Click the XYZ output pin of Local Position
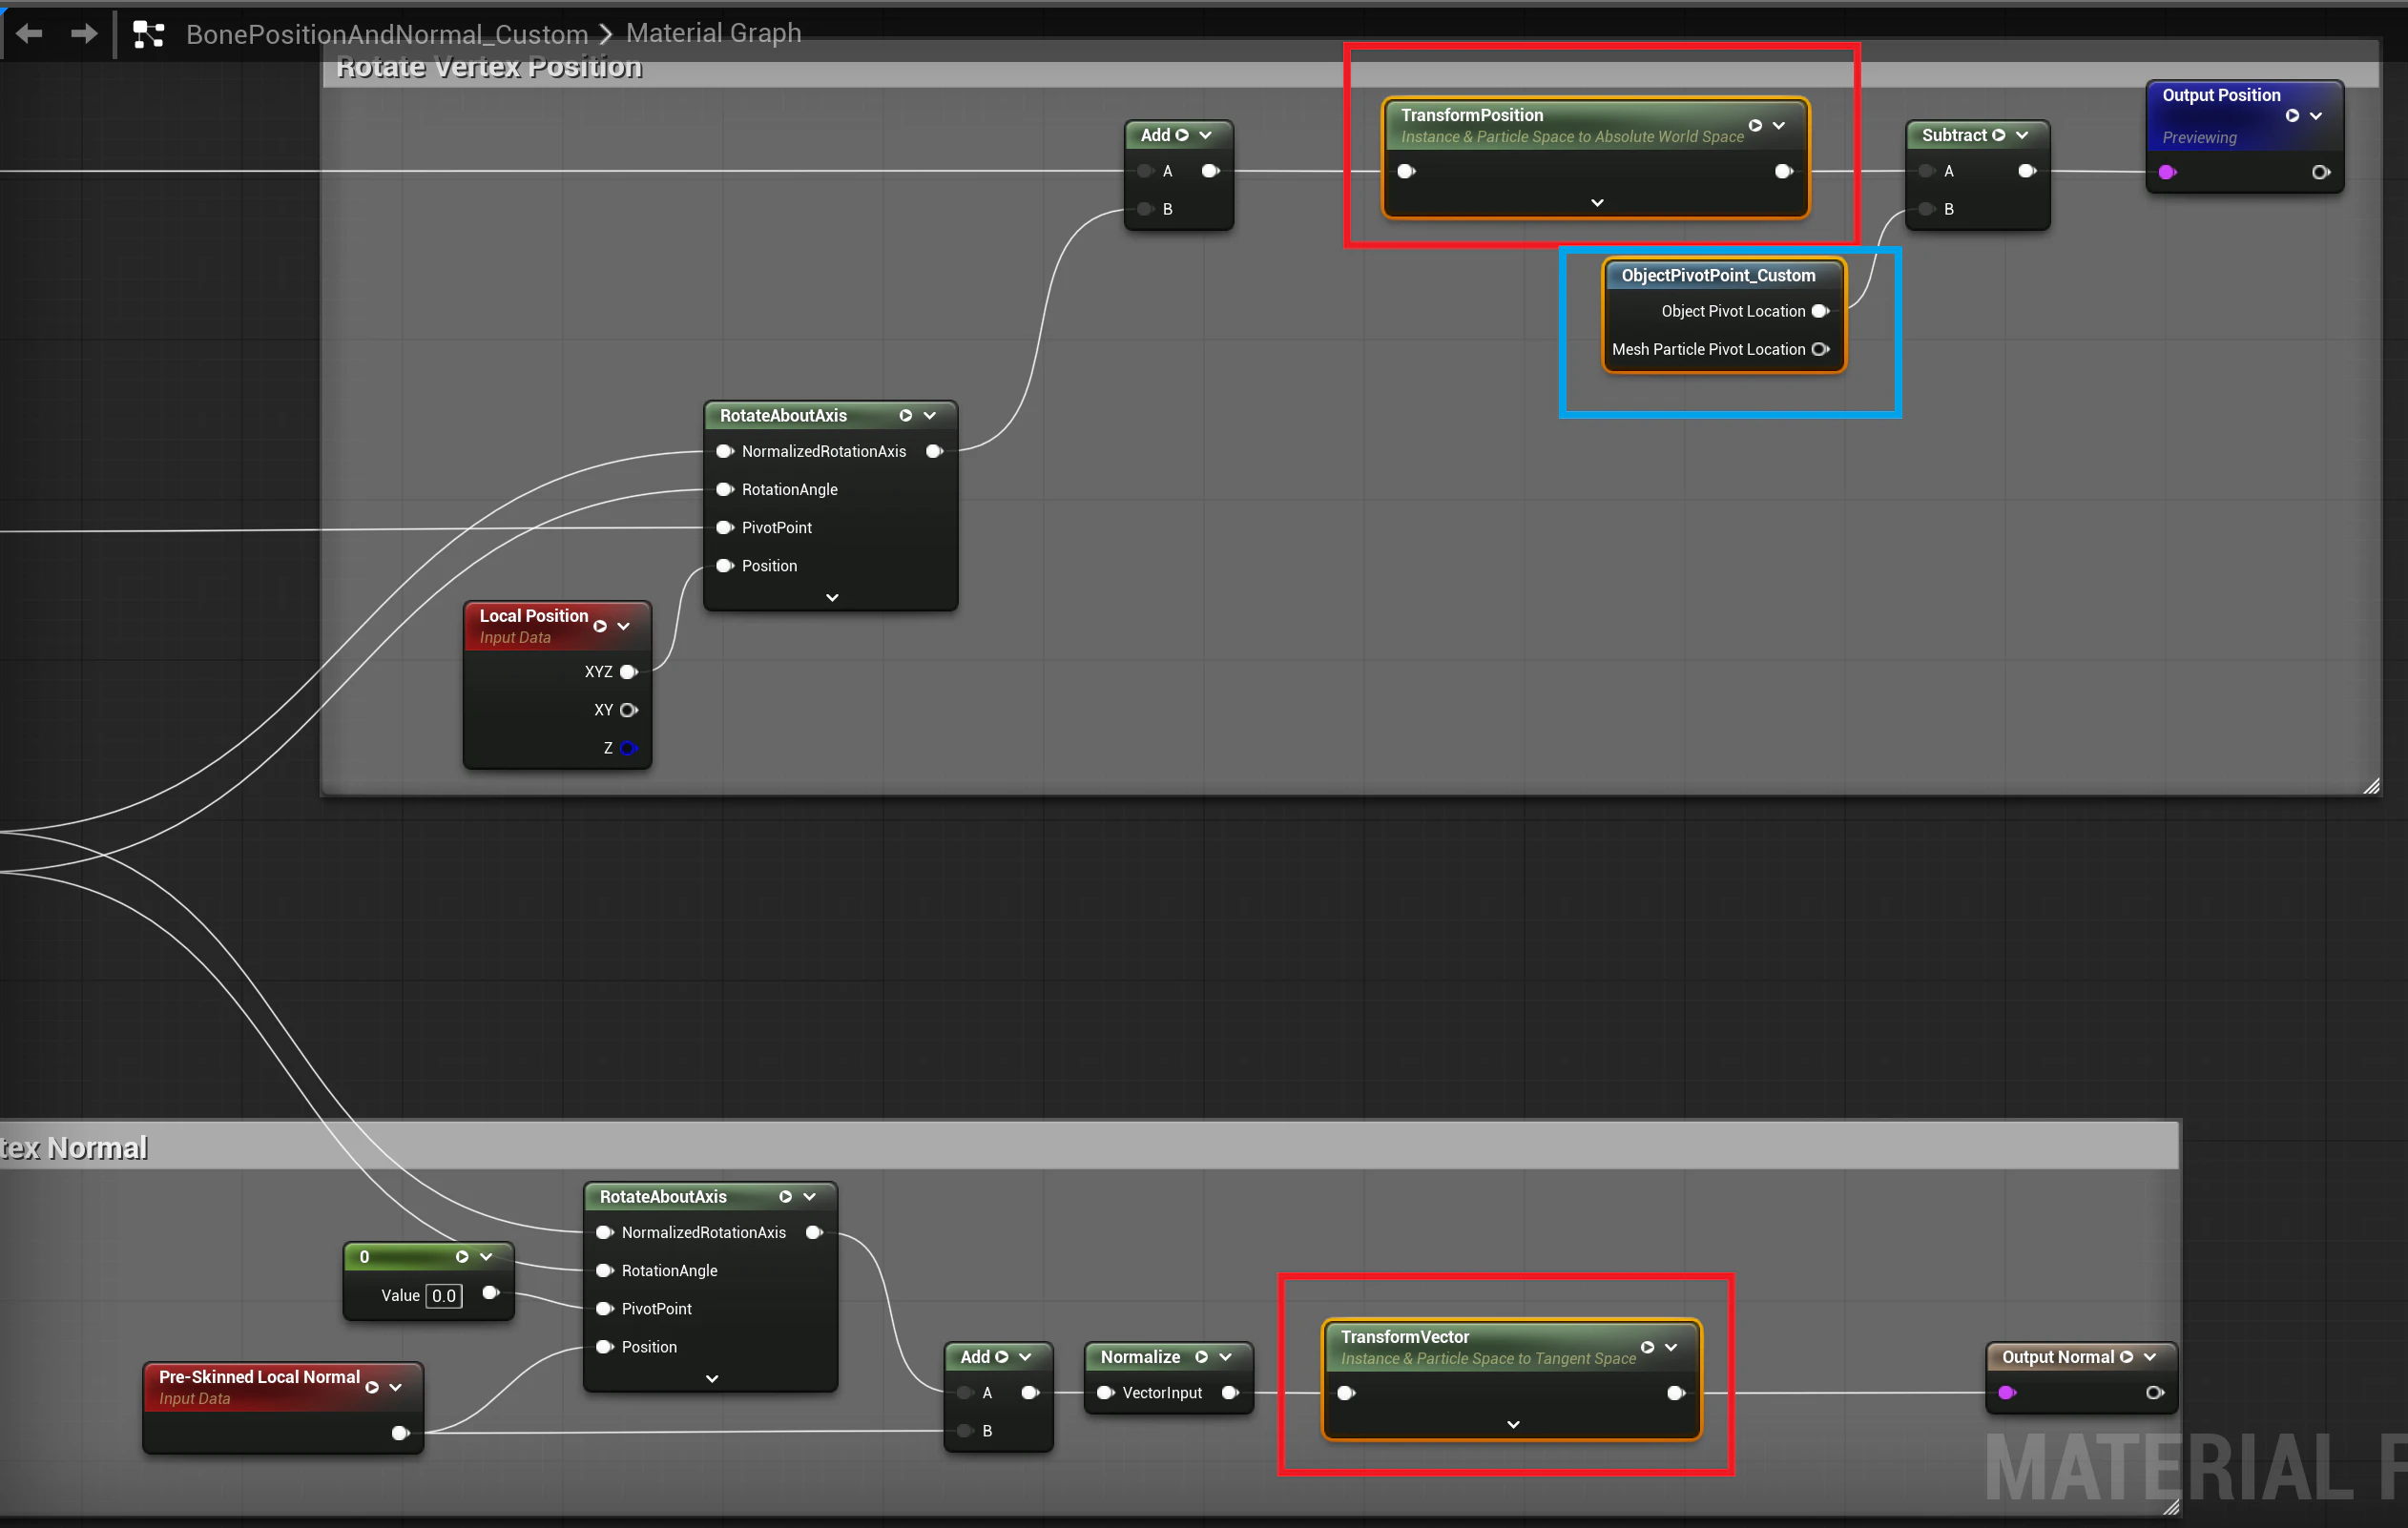This screenshot has height=1528, width=2408. point(629,672)
